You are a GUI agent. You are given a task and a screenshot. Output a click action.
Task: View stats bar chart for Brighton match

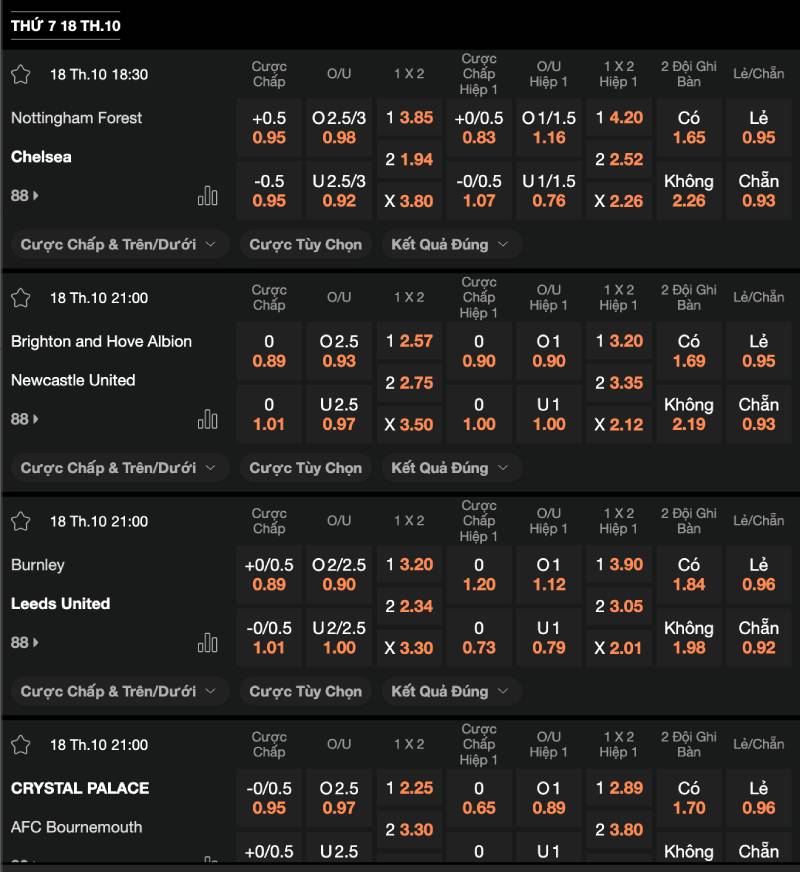(x=208, y=419)
